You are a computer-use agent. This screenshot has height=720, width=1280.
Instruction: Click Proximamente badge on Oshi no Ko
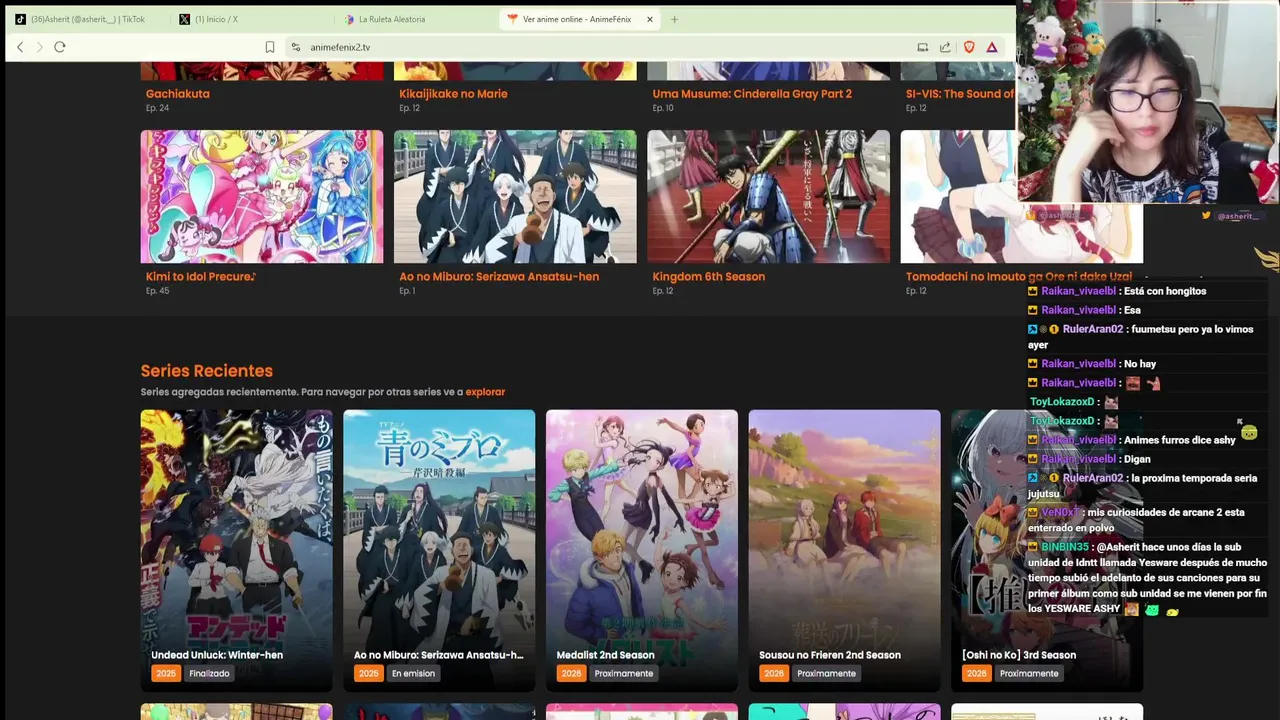(1029, 674)
